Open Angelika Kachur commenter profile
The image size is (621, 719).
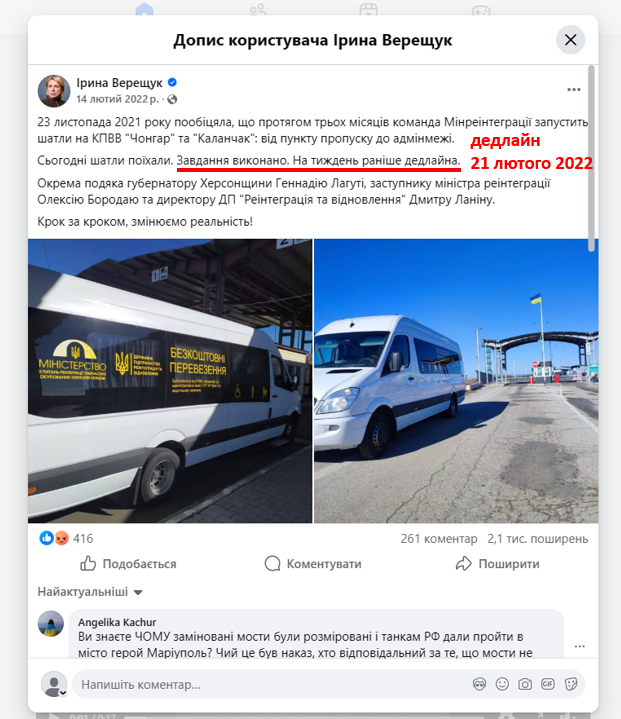point(117,622)
